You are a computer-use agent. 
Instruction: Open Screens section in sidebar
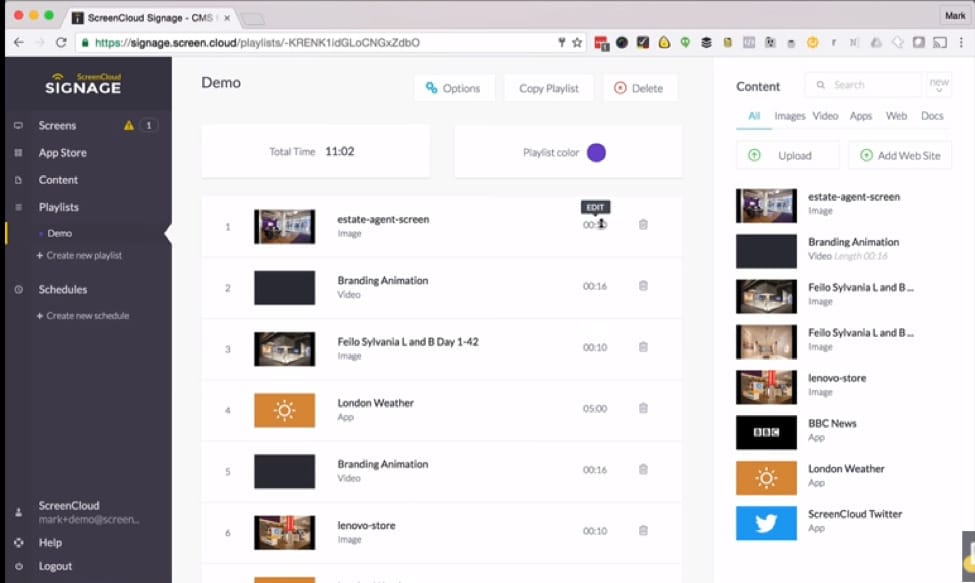(57, 126)
